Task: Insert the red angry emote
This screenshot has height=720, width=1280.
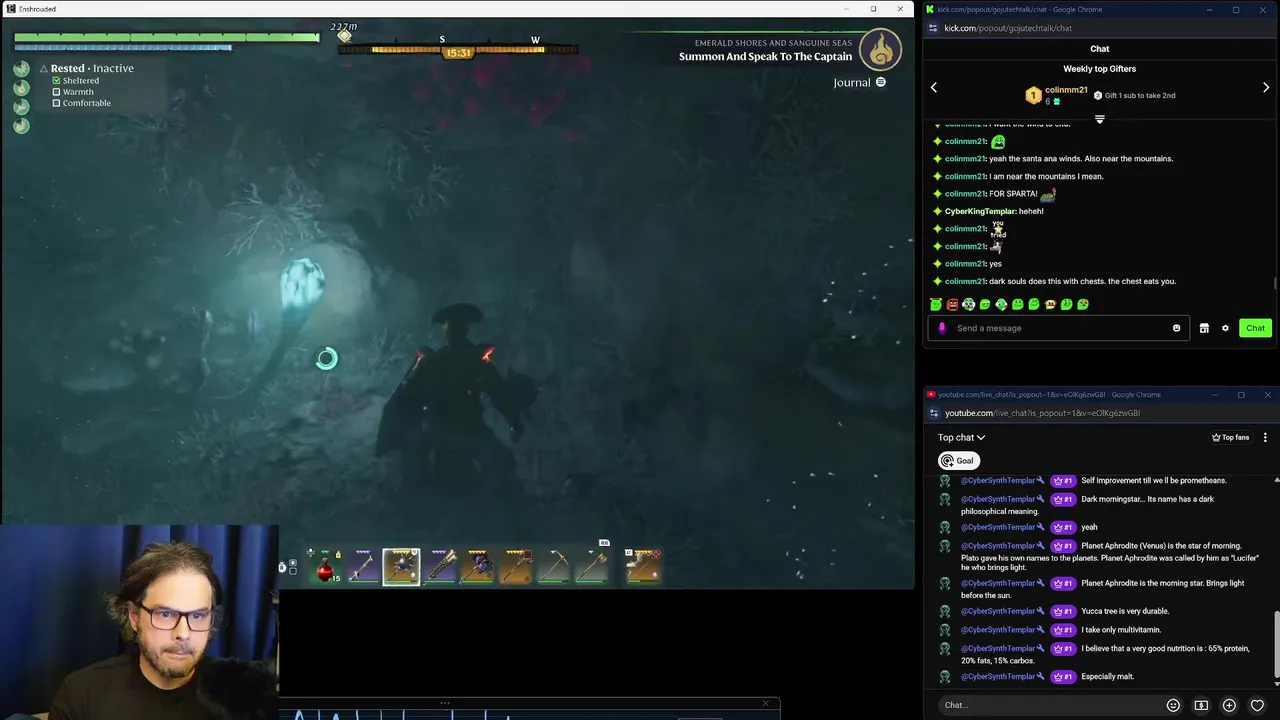Action: point(952,304)
